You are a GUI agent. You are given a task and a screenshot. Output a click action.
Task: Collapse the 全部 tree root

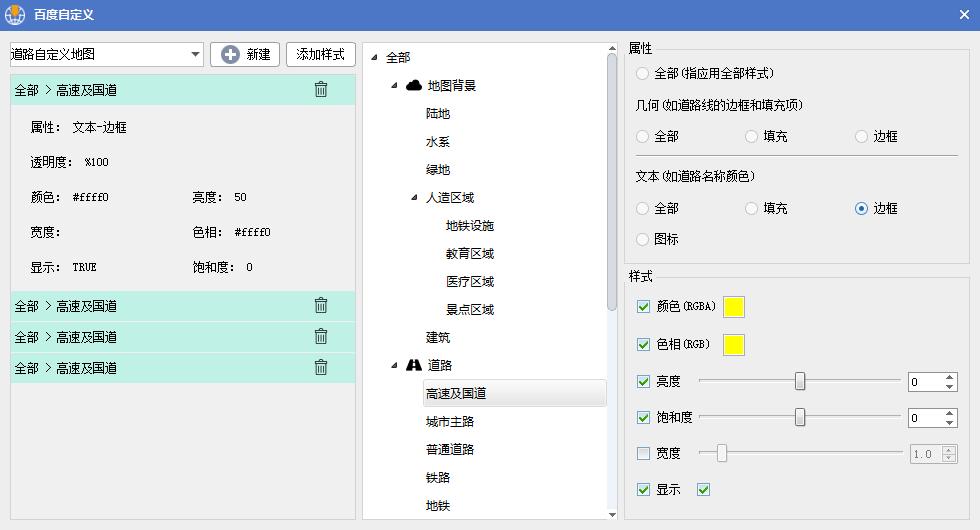coord(374,58)
